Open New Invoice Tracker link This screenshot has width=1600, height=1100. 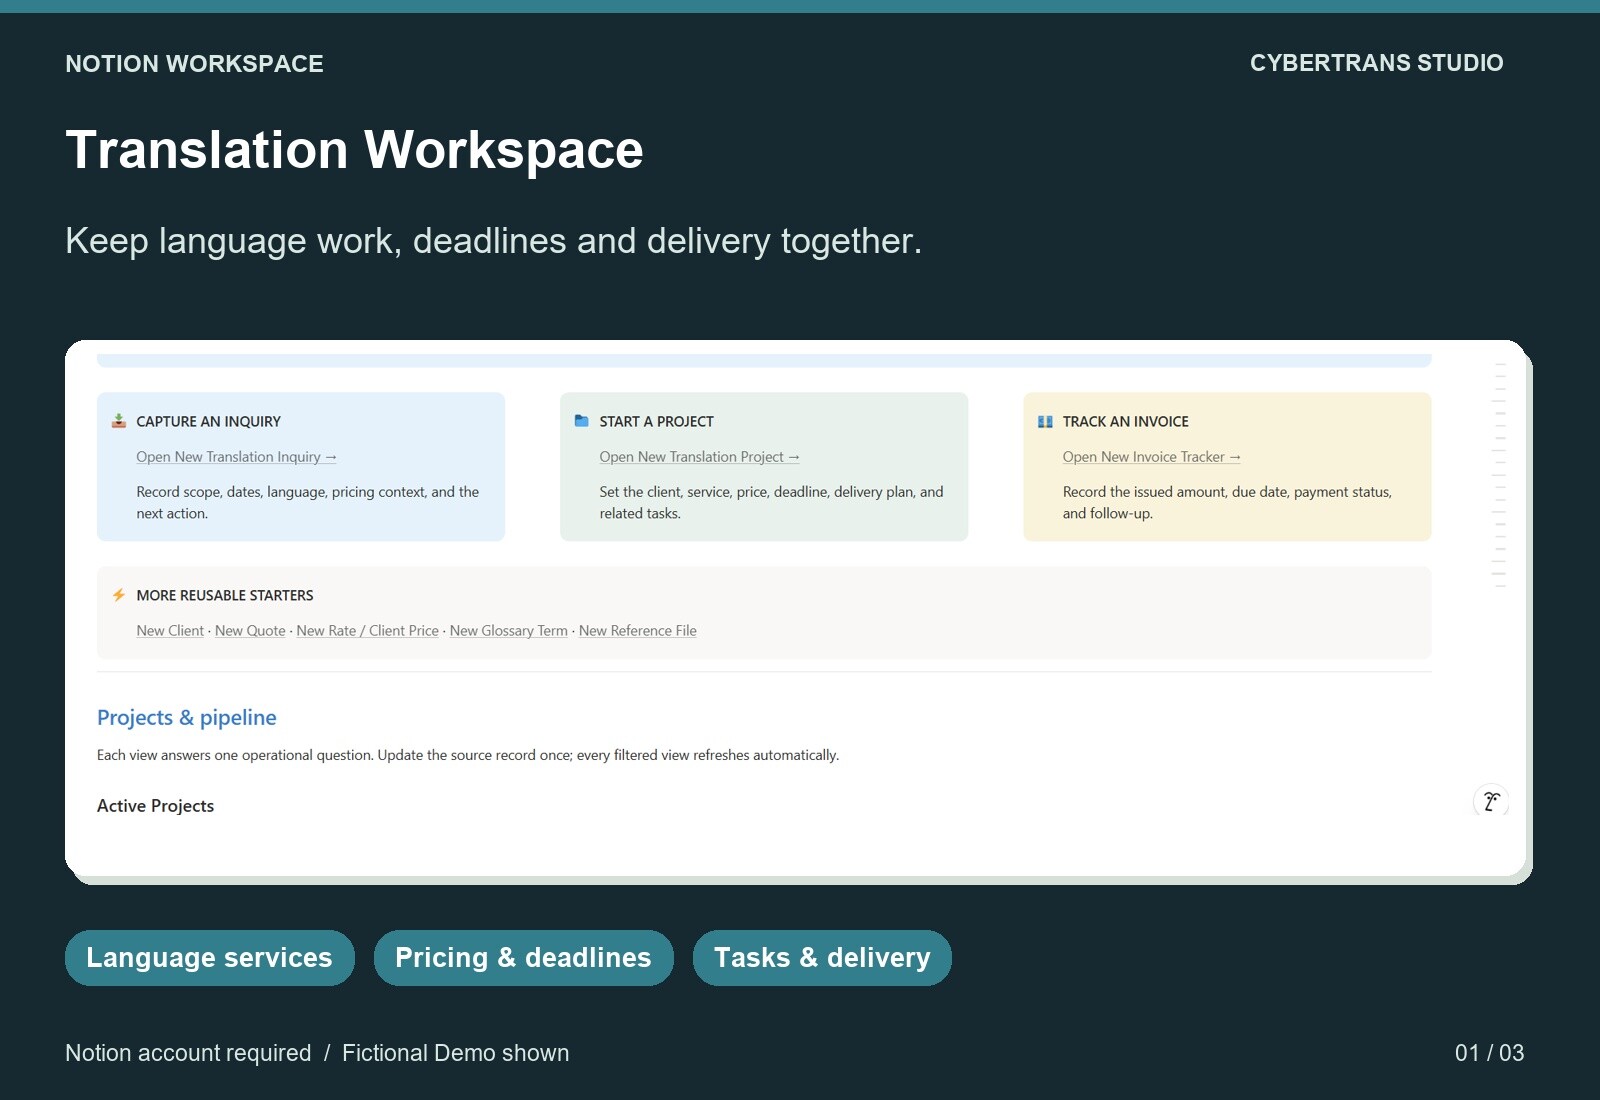pyautogui.click(x=1151, y=457)
